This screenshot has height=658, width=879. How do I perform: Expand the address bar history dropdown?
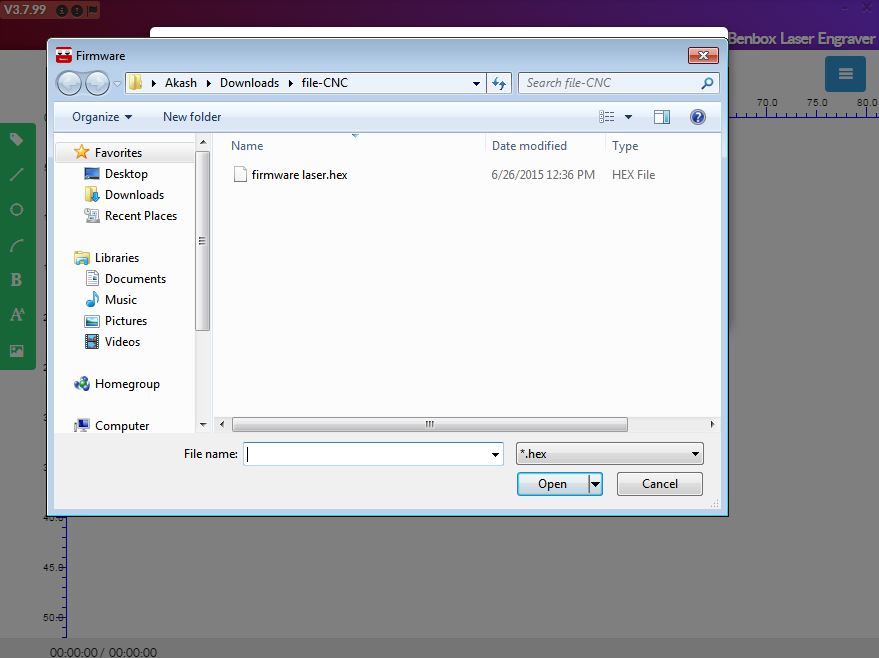tap(476, 84)
